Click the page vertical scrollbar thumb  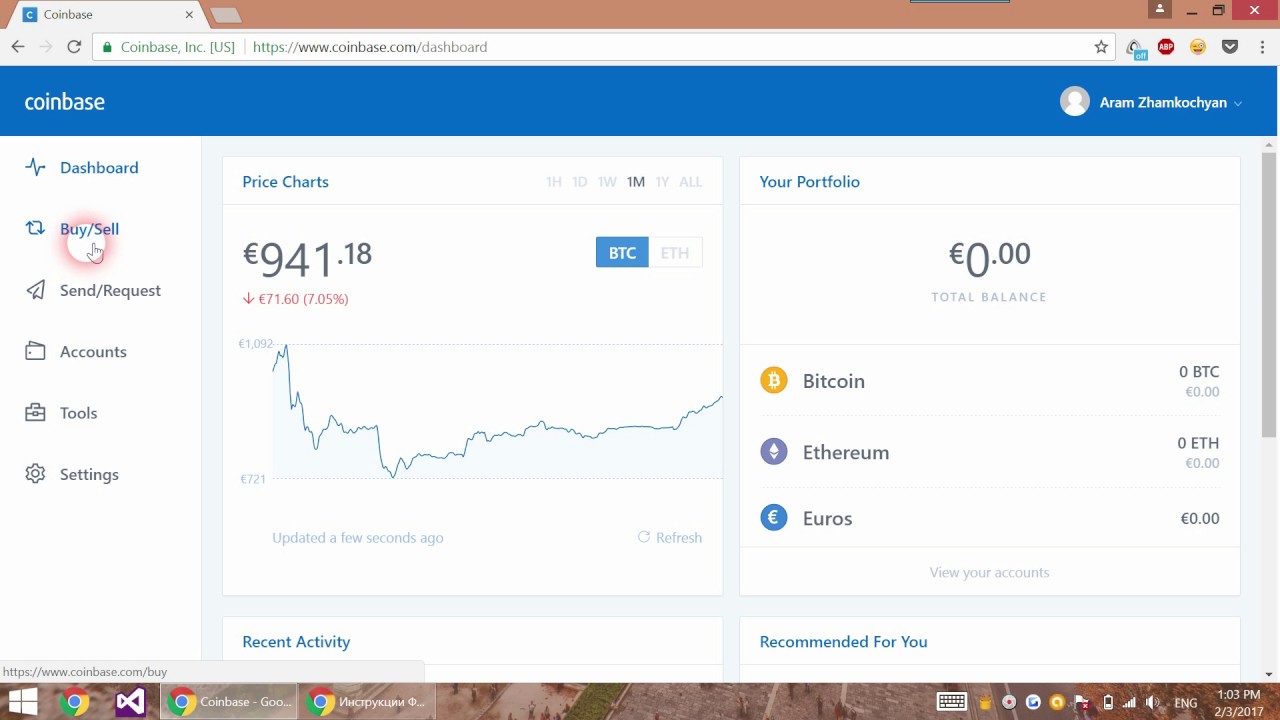pyautogui.click(x=1269, y=295)
